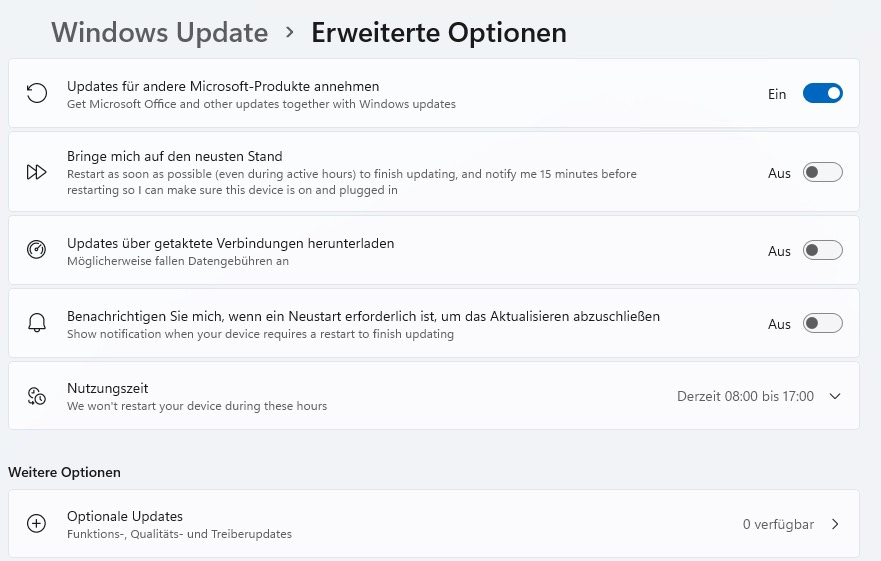Click the 'Erweiterte Optionen' page heading
The image size is (881, 561).
(x=438, y=33)
